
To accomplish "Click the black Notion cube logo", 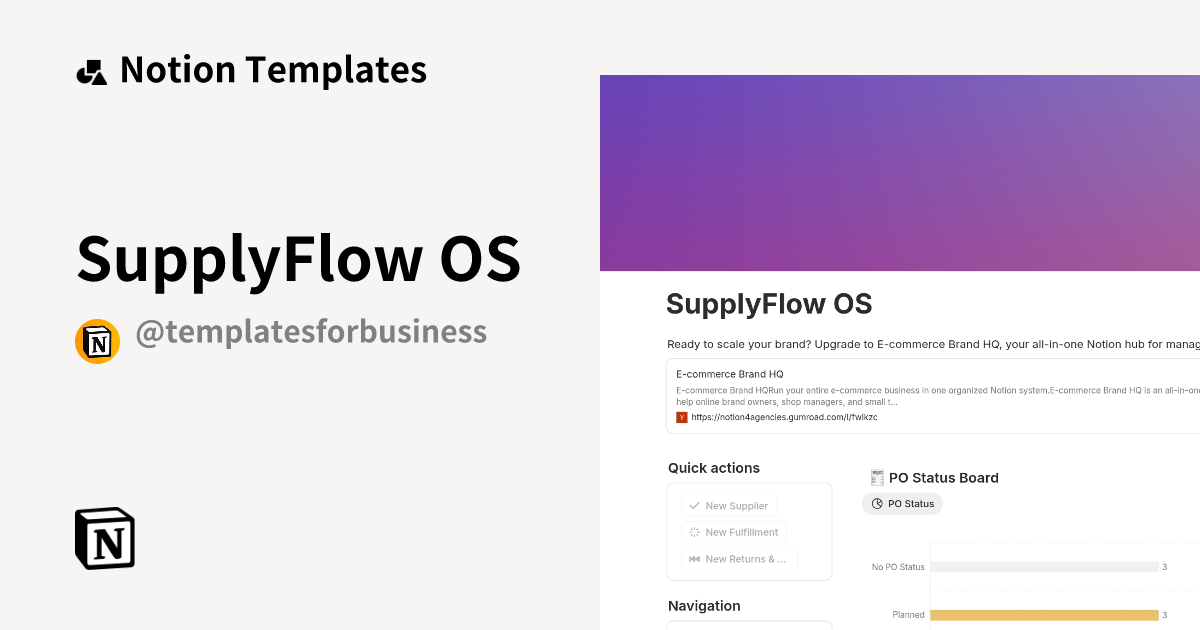I will click(x=104, y=538).
